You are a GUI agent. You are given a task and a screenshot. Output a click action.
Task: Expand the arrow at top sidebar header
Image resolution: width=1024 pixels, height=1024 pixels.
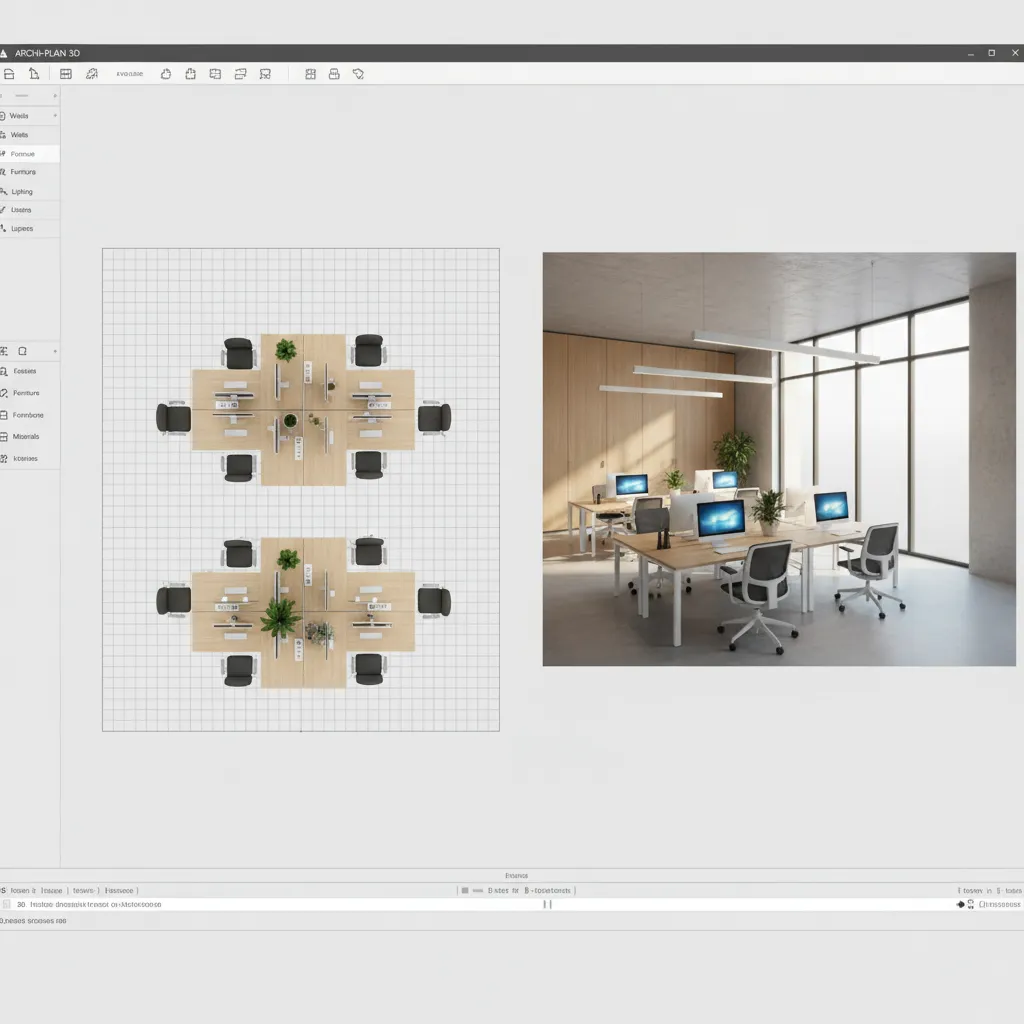[55, 96]
